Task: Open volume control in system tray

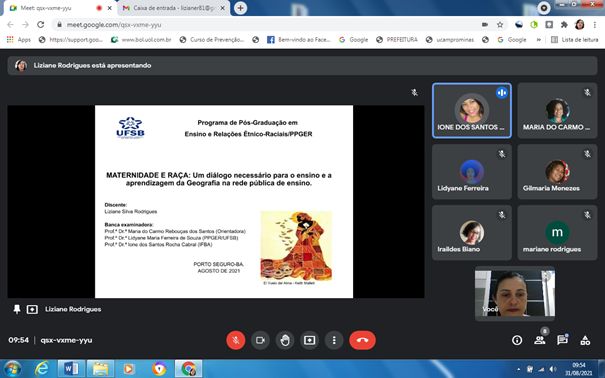Action: (553, 370)
